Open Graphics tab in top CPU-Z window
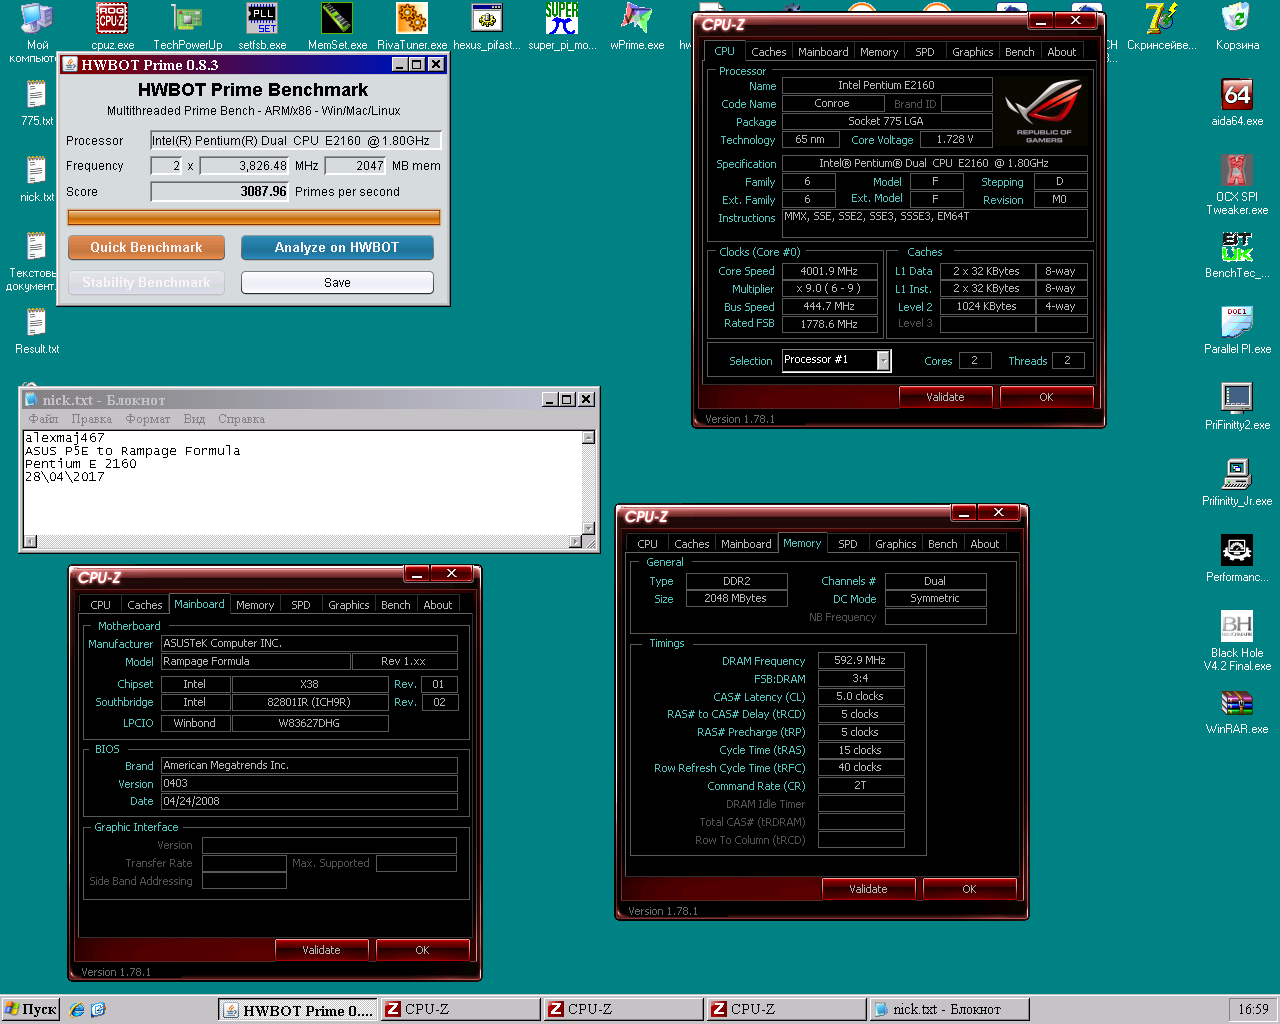1280x1024 pixels. pyautogui.click(x=972, y=52)
